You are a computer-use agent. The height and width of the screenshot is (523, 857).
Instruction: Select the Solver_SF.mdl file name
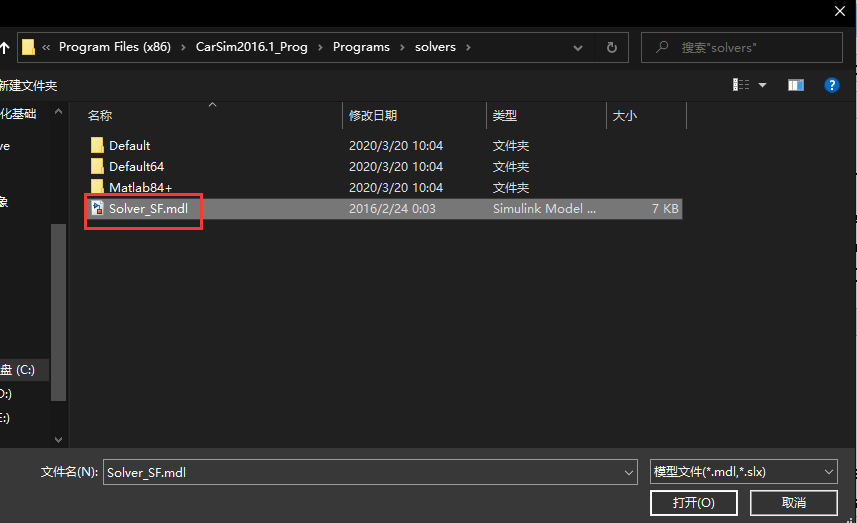148,208
